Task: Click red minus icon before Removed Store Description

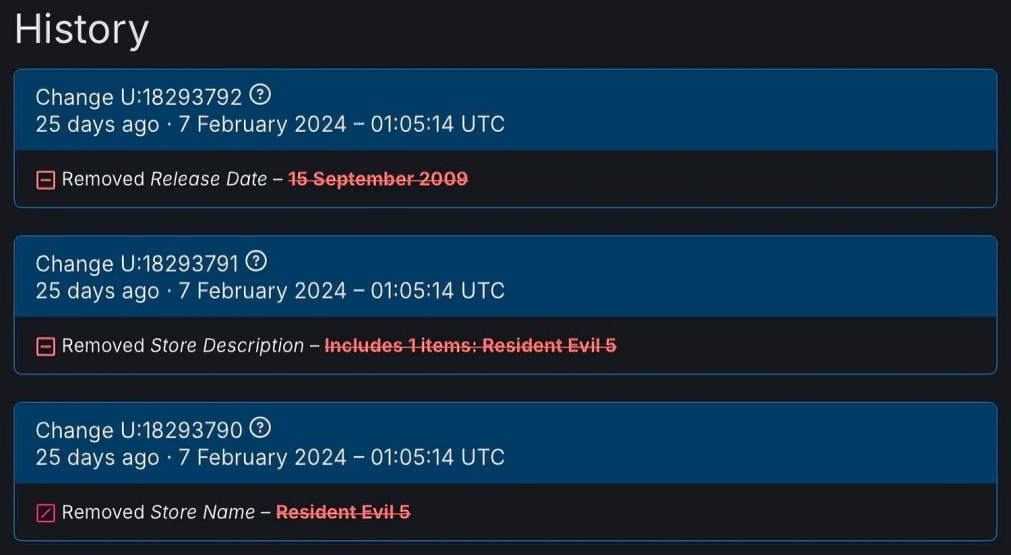Action: tap(45, 347)
